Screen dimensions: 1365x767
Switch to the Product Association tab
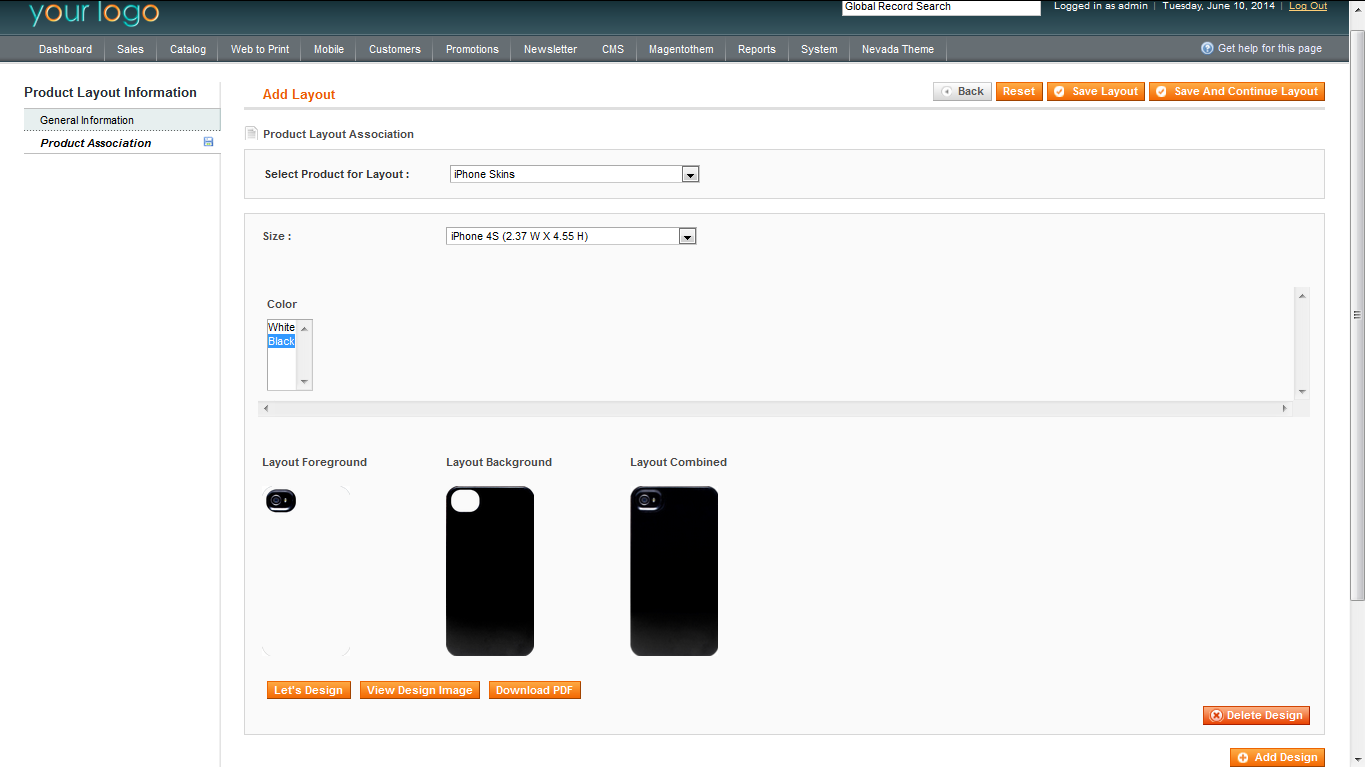click(x=122, y=143)
